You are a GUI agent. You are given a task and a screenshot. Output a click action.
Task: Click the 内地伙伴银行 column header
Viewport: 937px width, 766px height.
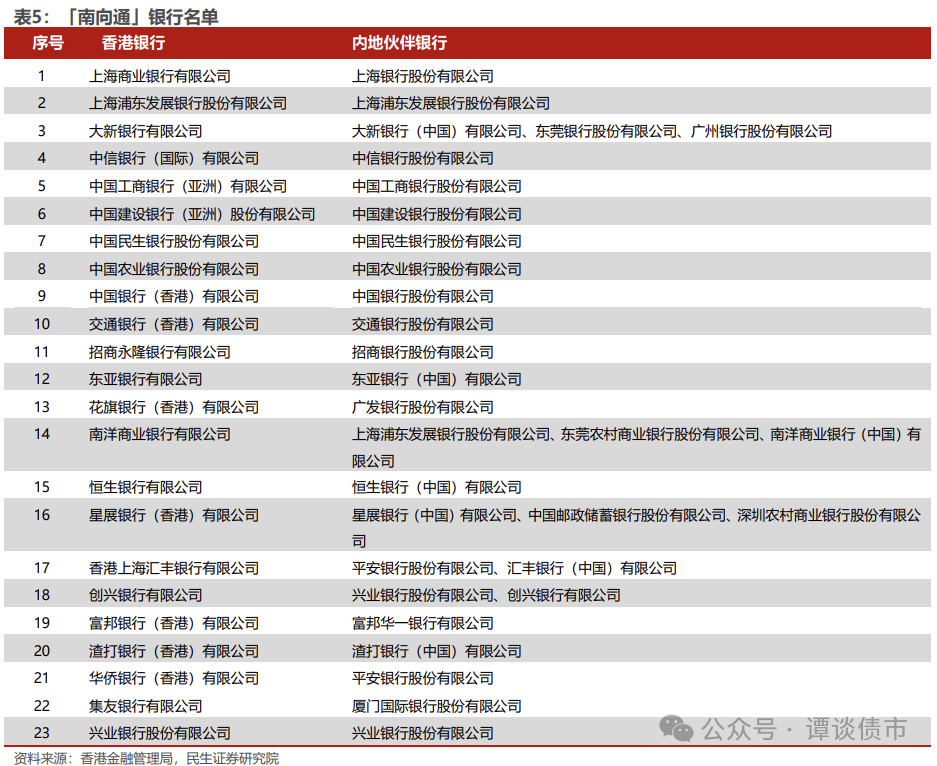(x=399, y=42)
